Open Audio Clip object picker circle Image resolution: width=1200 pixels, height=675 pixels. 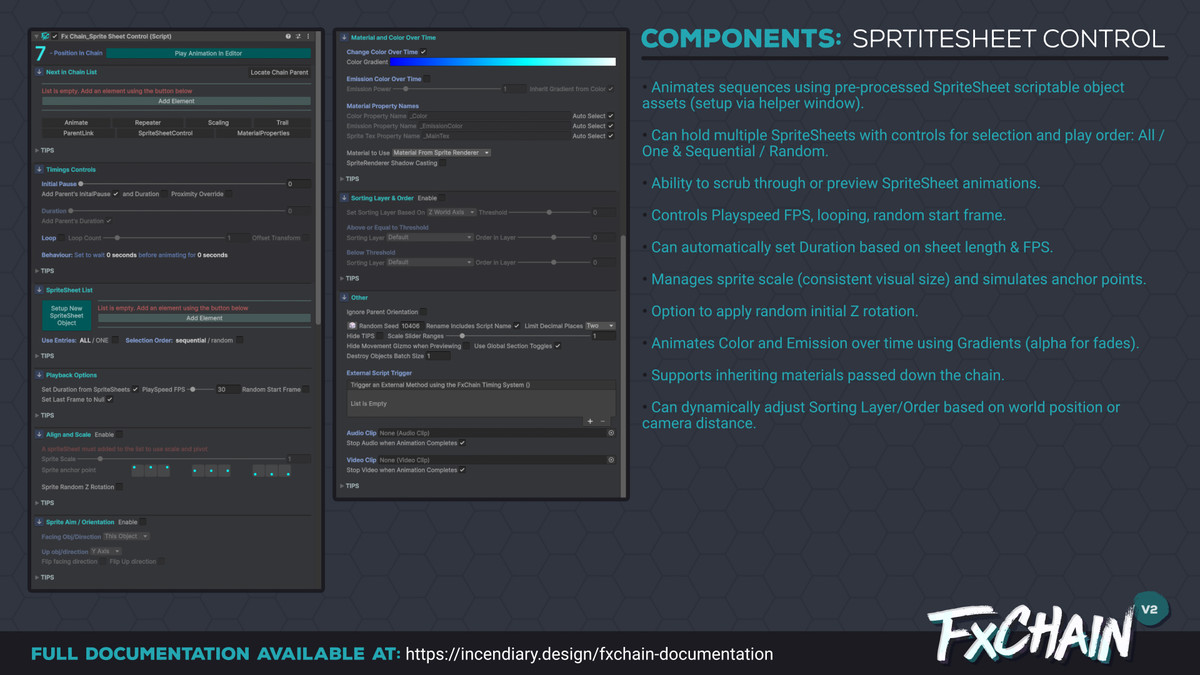[x=611, y=433]
